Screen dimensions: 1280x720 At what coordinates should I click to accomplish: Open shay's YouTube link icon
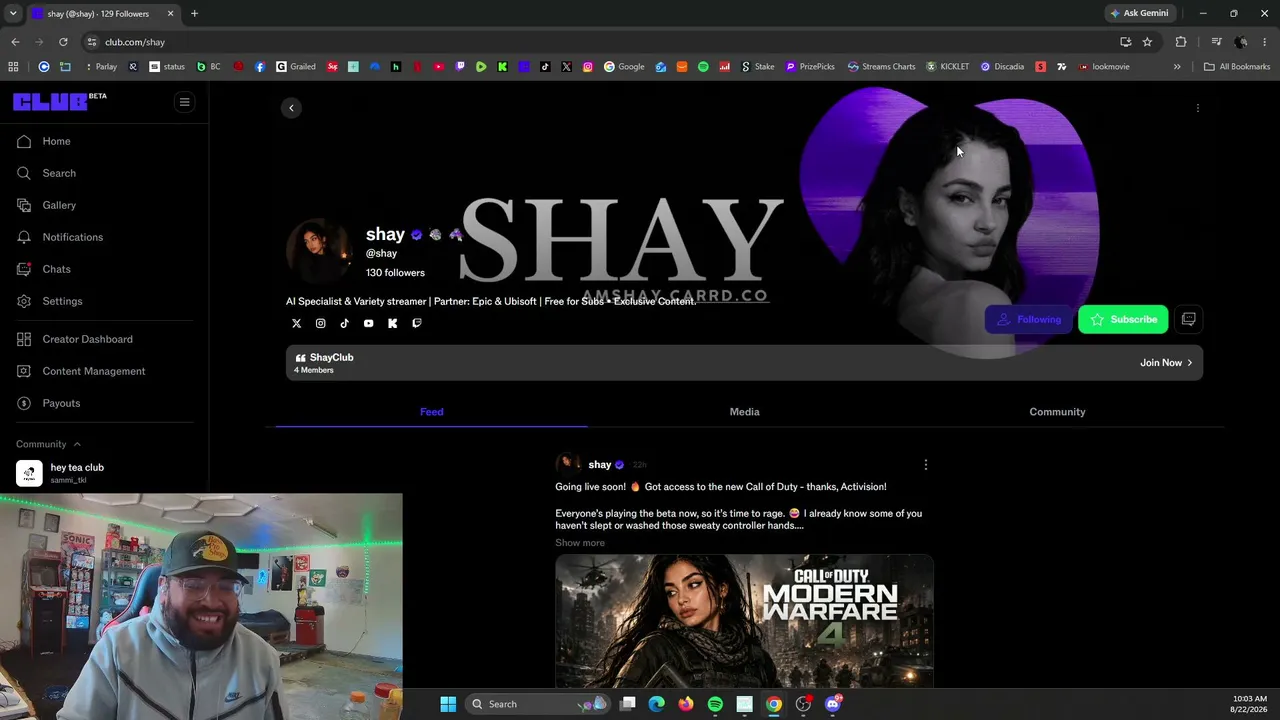(x=369, y=323)
